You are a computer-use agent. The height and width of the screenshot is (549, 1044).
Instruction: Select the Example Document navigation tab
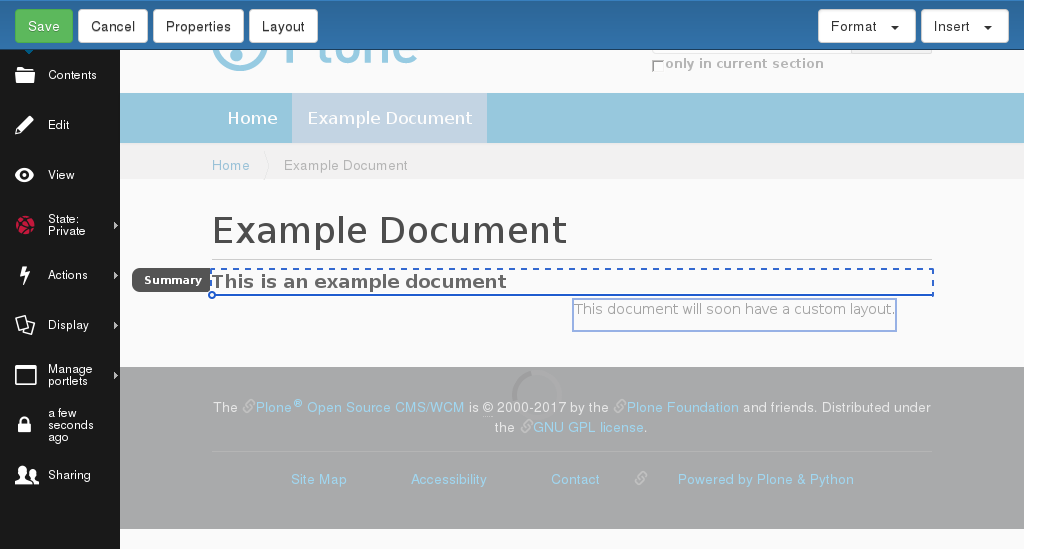pyautogui.click(x=390, y=118)
